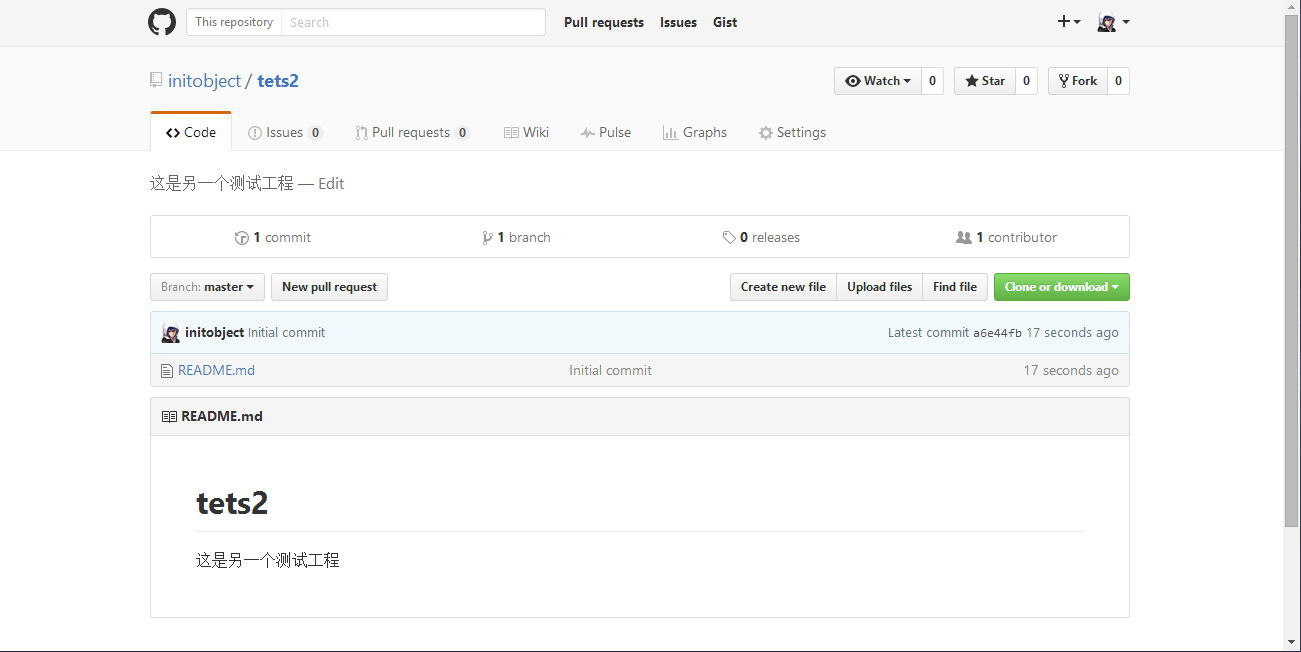The width and height of the screenshot is (1301, 652).
Task: Click the scrollbar down arrow
Action: coord(1292,643)
